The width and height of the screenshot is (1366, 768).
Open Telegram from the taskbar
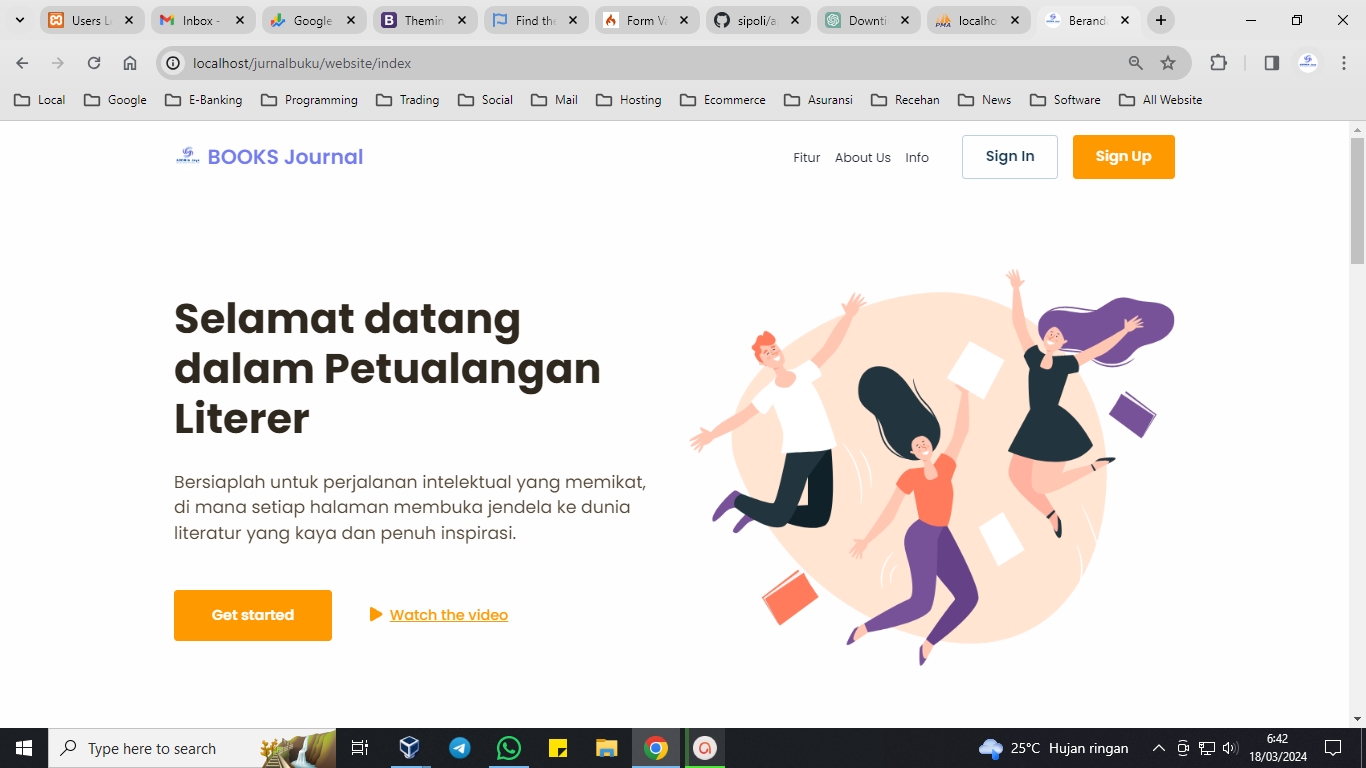(460, 748)
